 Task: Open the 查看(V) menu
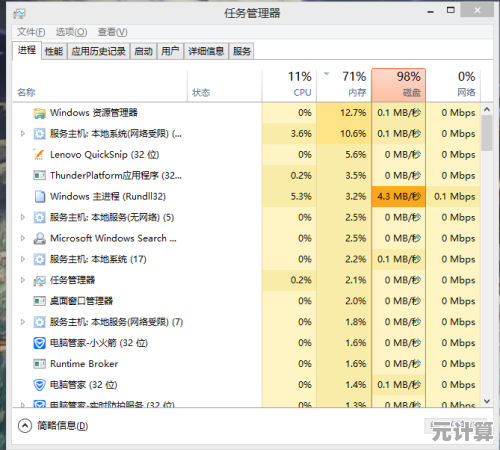(x=112, y=32)
